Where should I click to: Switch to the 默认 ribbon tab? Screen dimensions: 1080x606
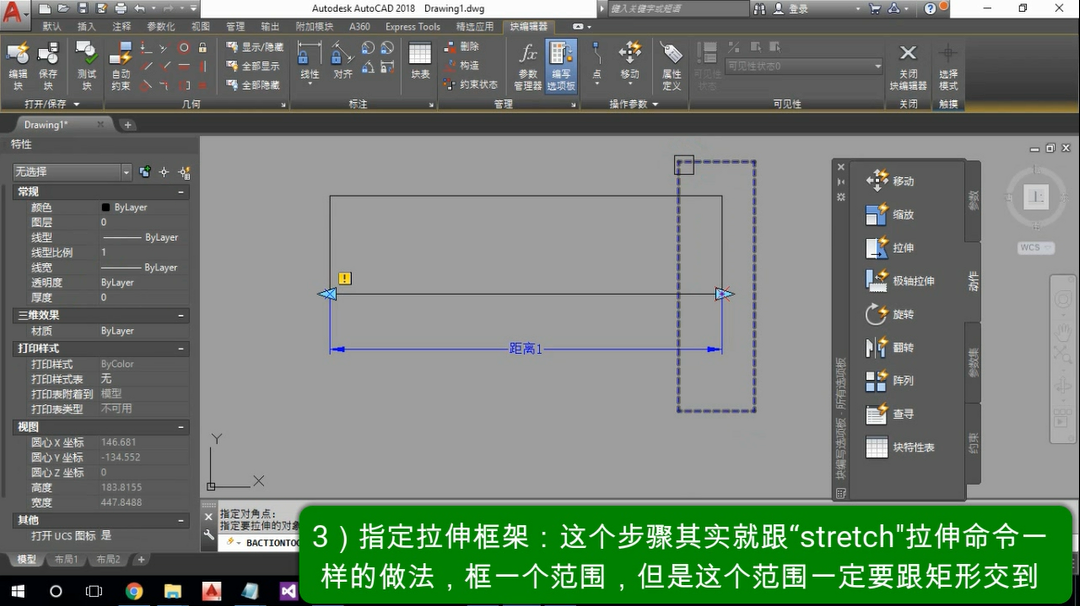pyautogui.click(x=52, y=27)
